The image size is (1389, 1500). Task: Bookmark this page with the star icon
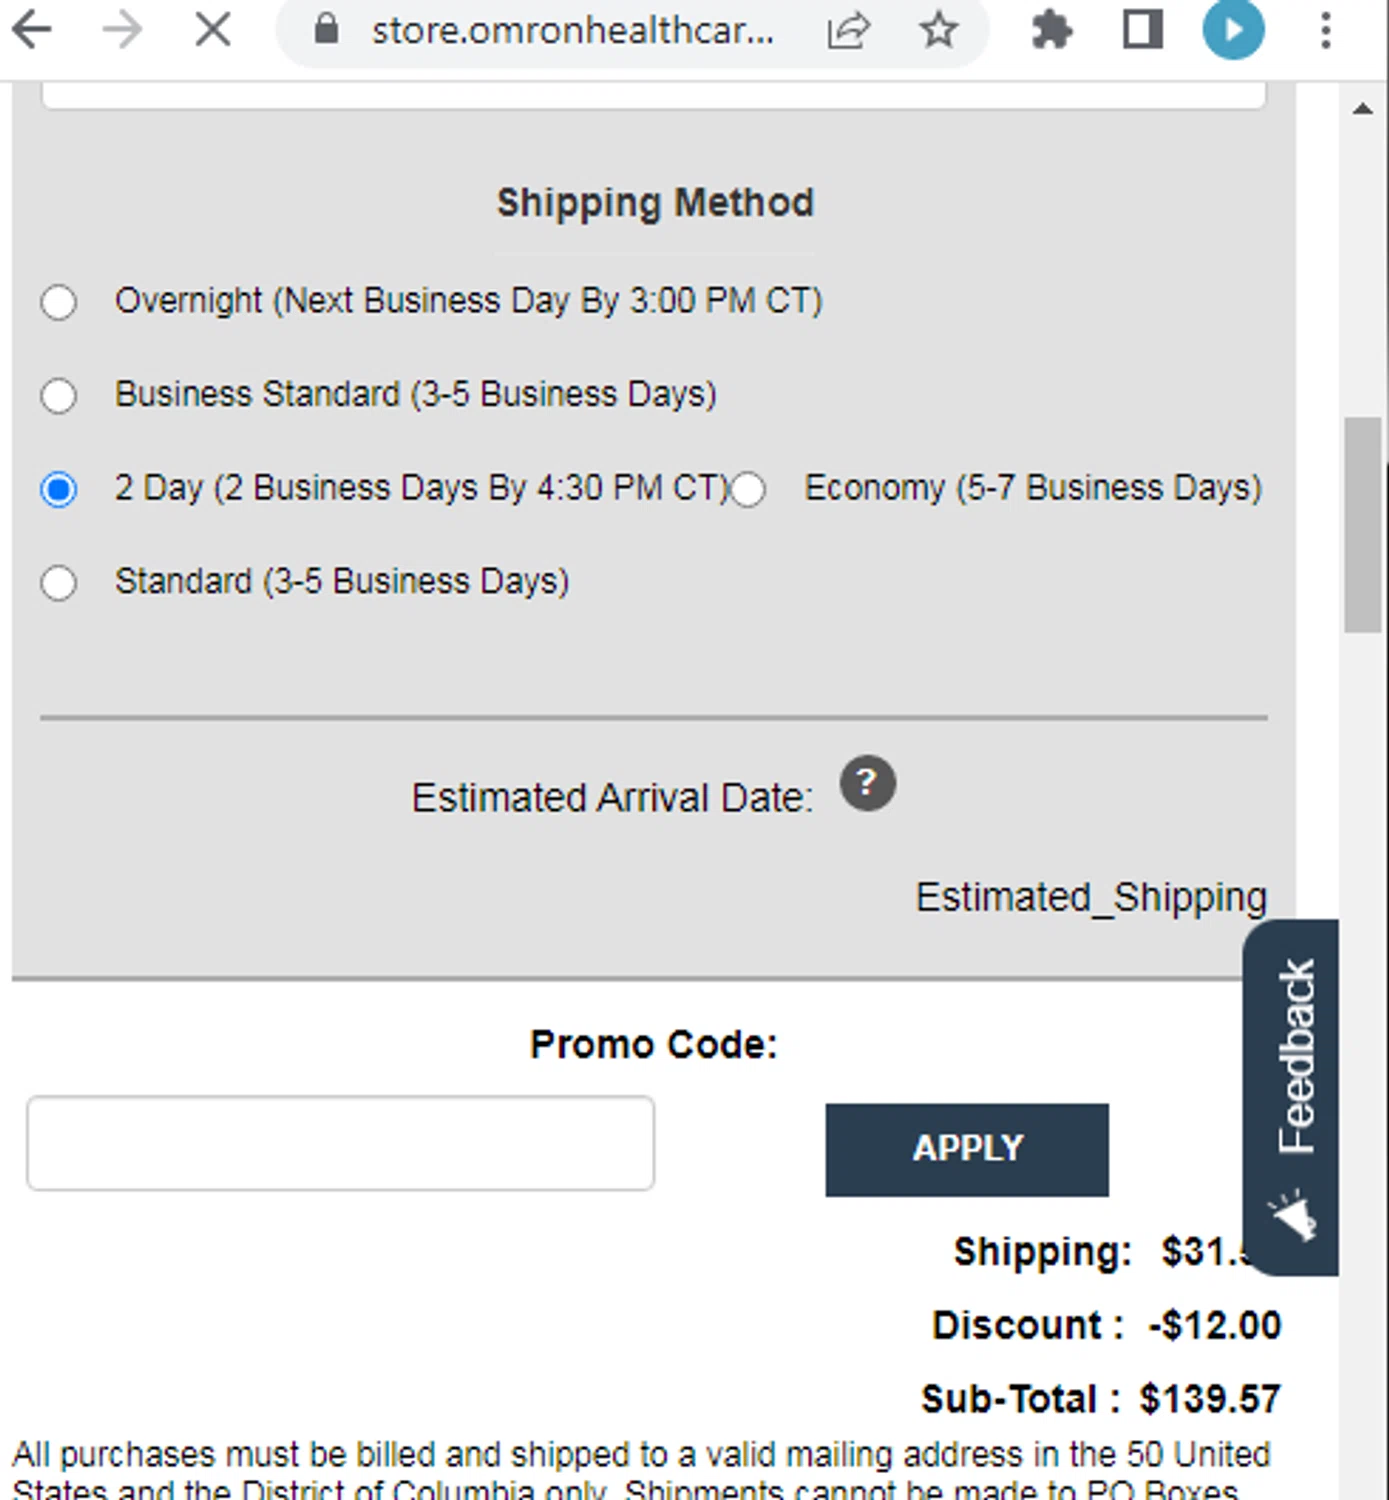pos(938,30)
